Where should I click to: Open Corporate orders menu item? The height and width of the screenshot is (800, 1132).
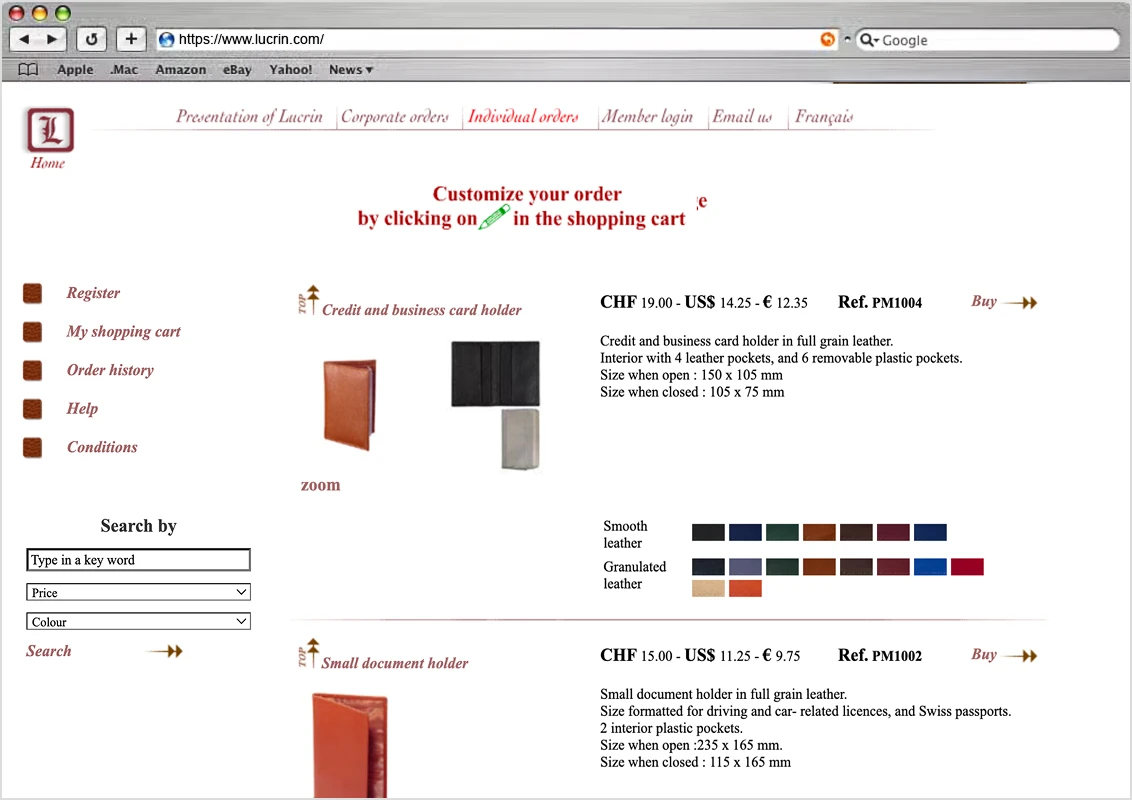(x=395, y=116)
